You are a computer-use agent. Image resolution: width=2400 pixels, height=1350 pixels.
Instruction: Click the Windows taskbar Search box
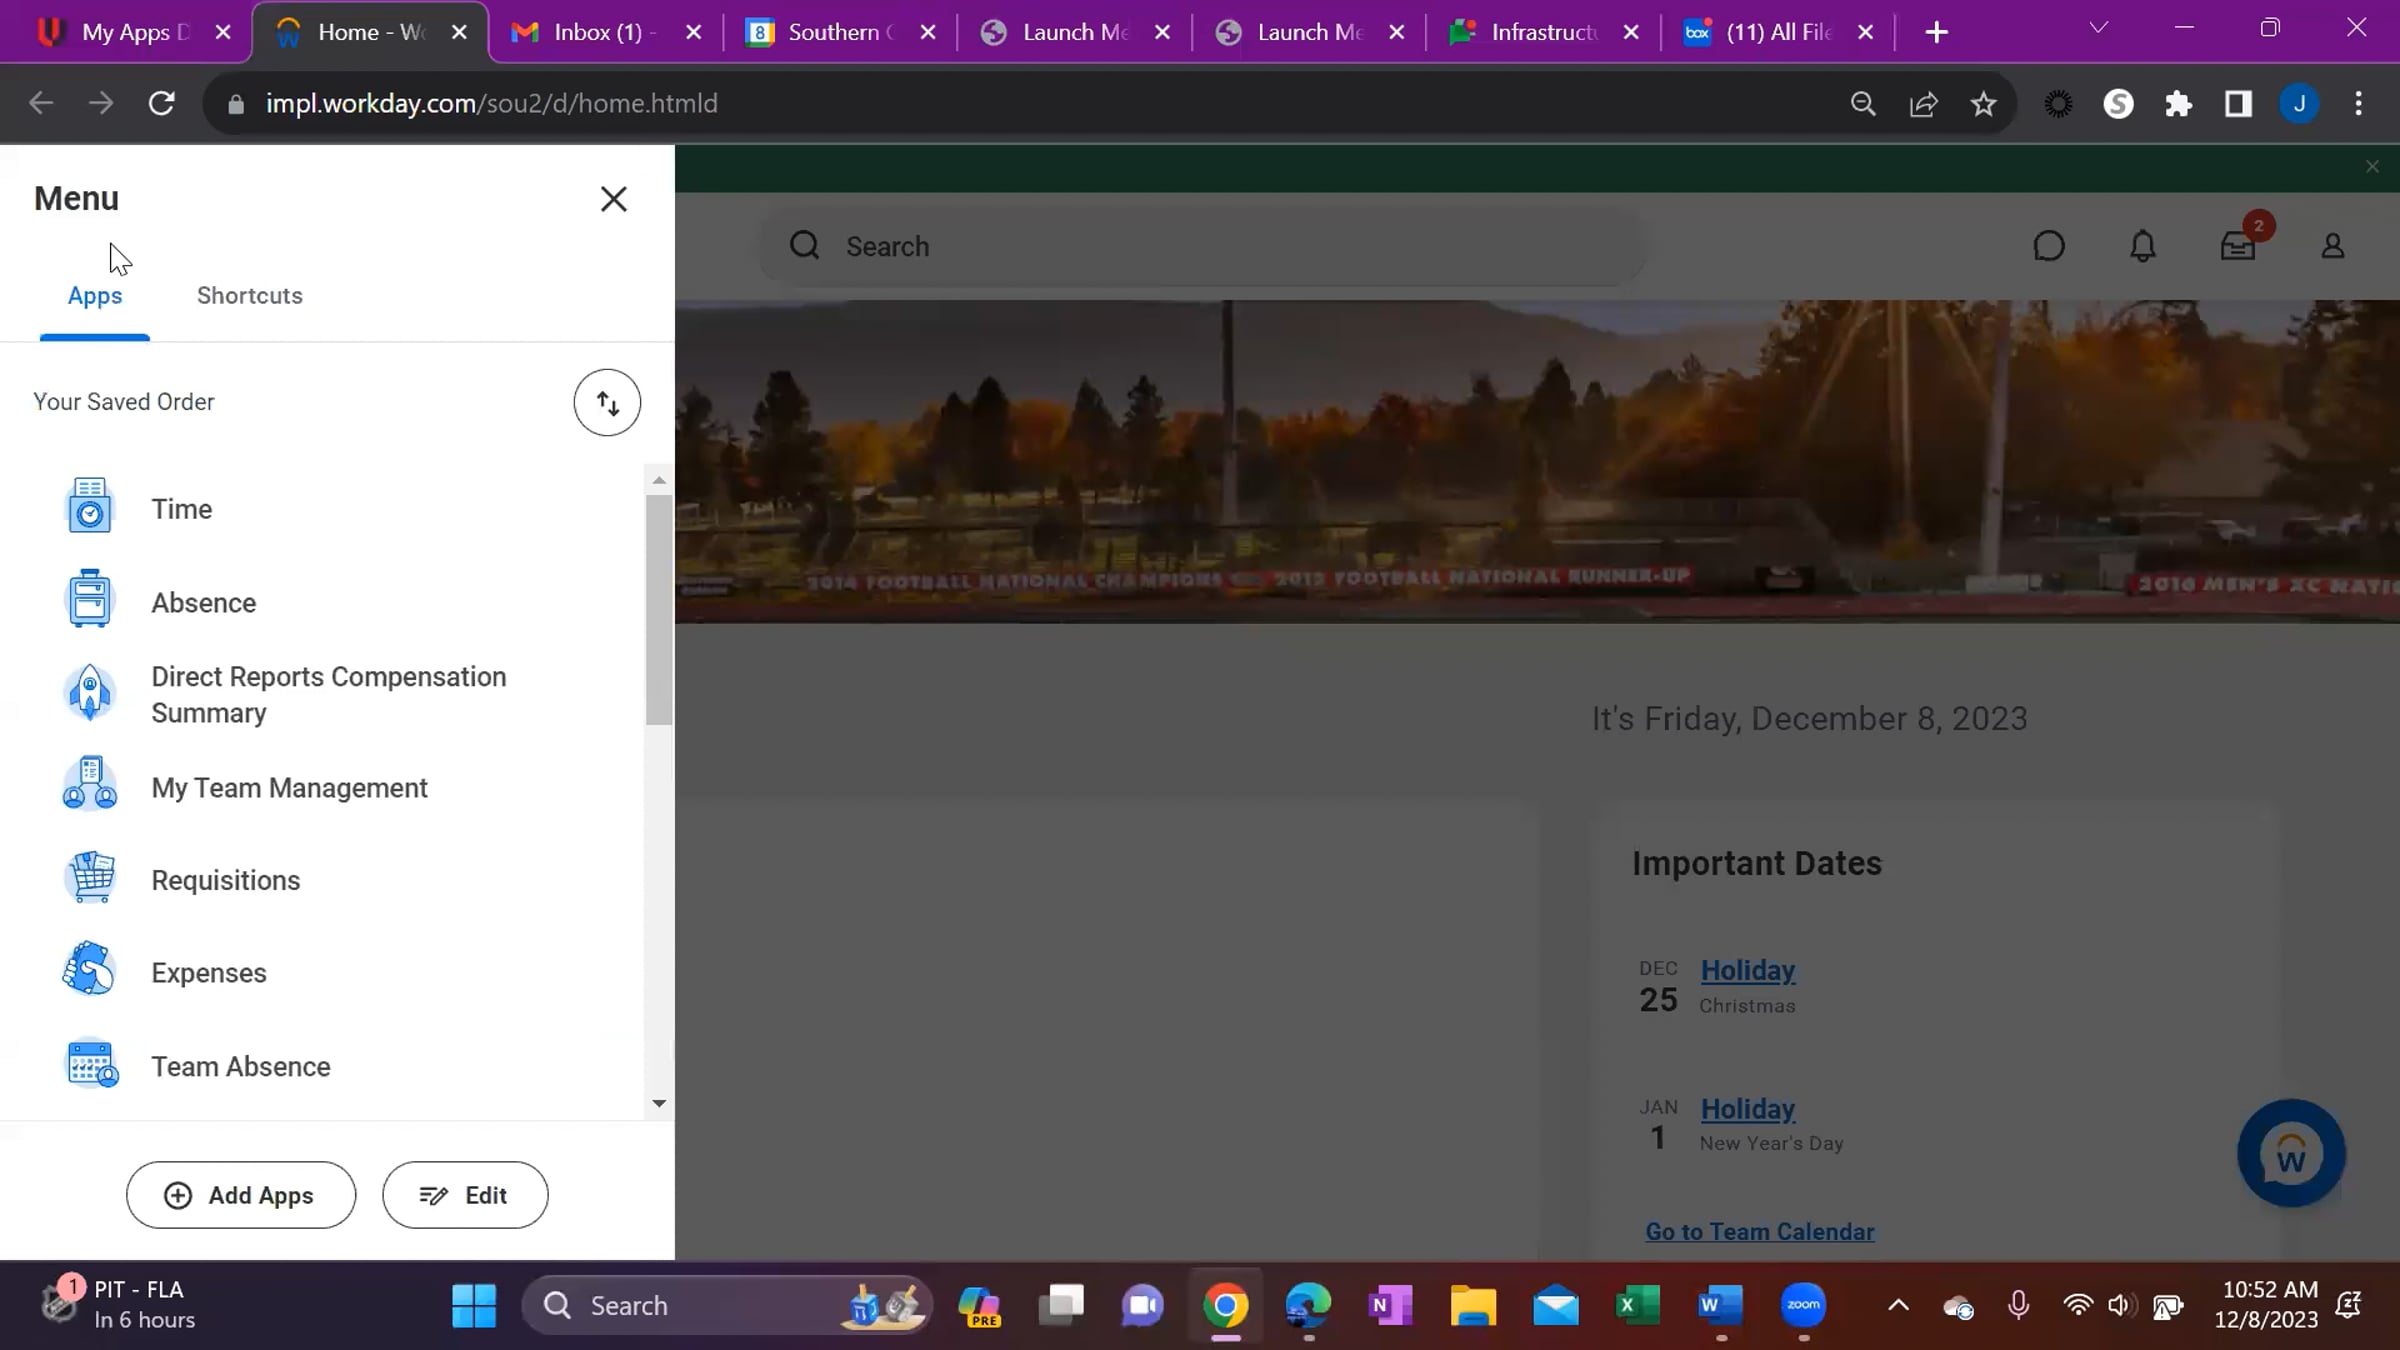click(727, 1305)
